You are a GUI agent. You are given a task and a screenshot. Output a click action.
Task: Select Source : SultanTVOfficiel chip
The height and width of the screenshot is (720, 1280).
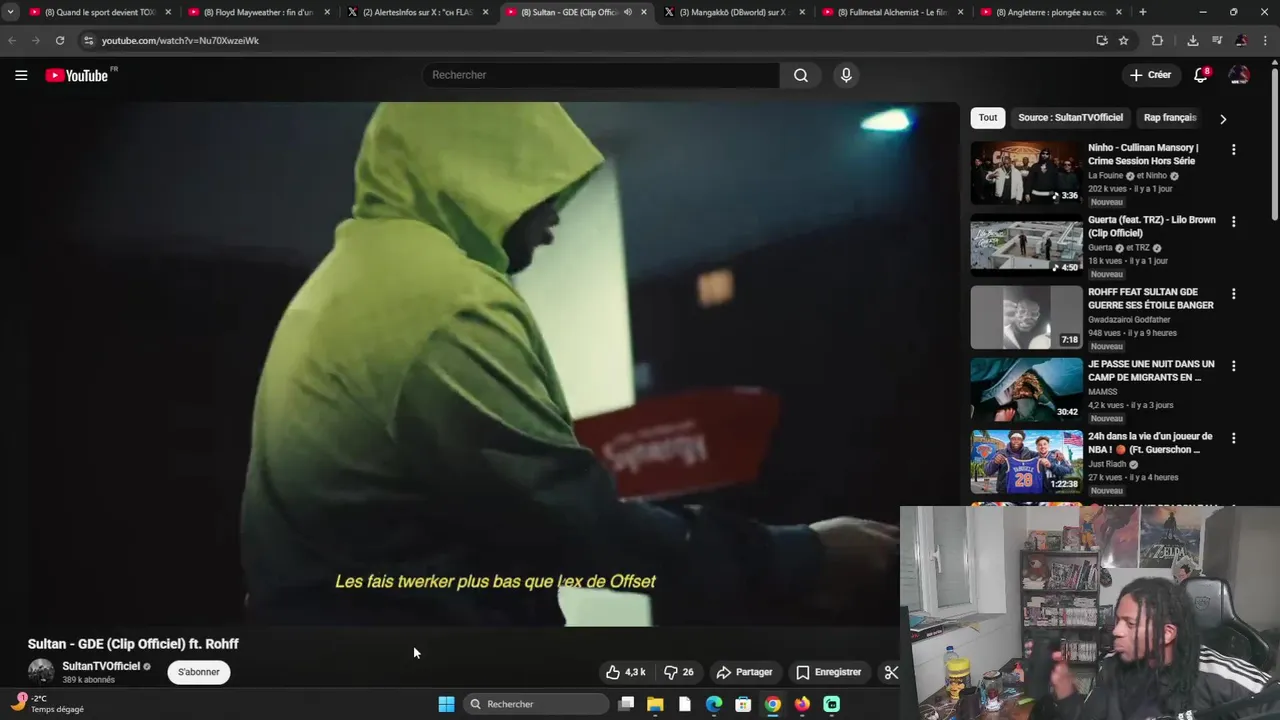click(x=1070, y=118)
